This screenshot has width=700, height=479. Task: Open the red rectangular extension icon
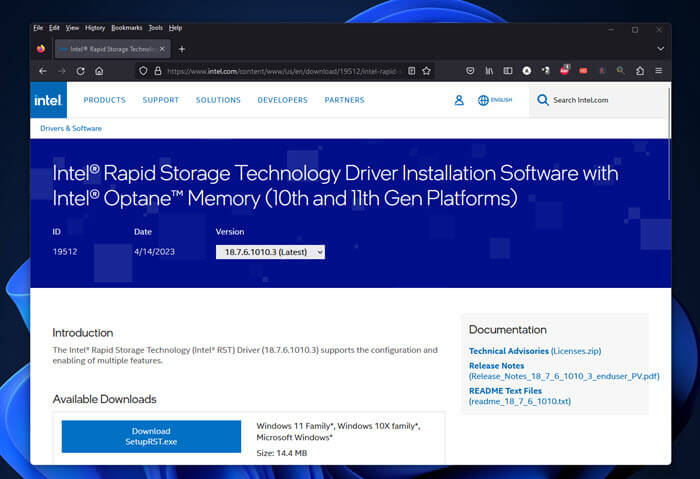(583, 71)
